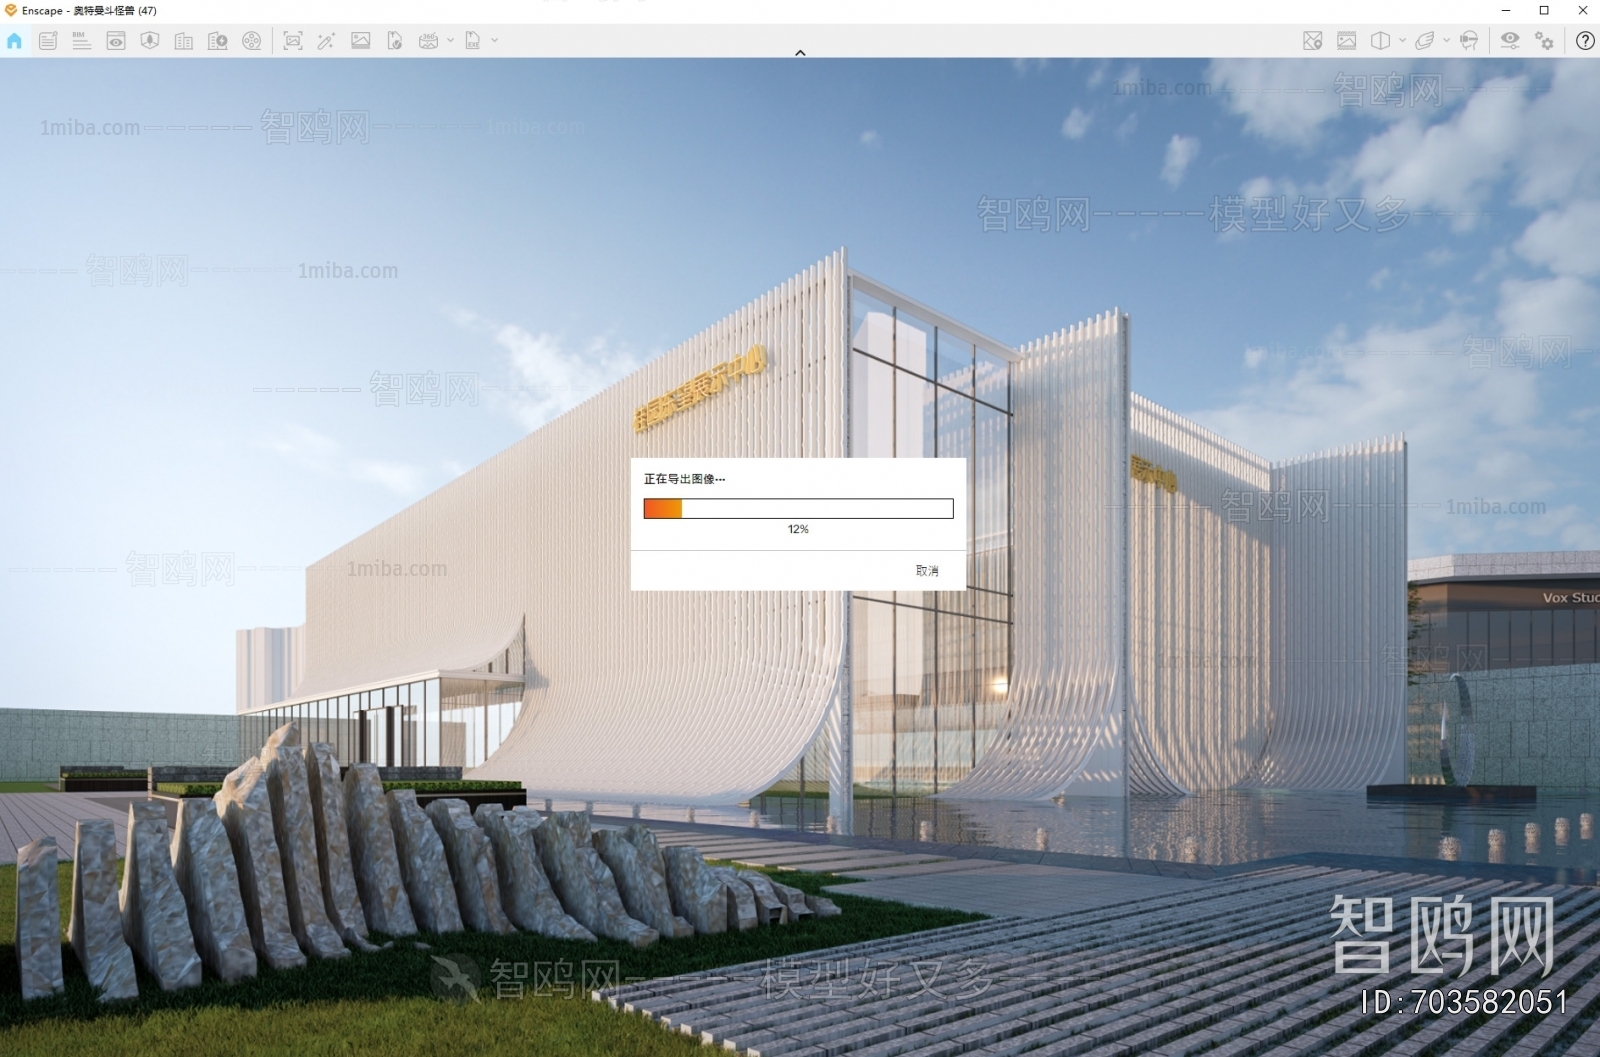Open the asset library buildings icon

click(184, 41)
